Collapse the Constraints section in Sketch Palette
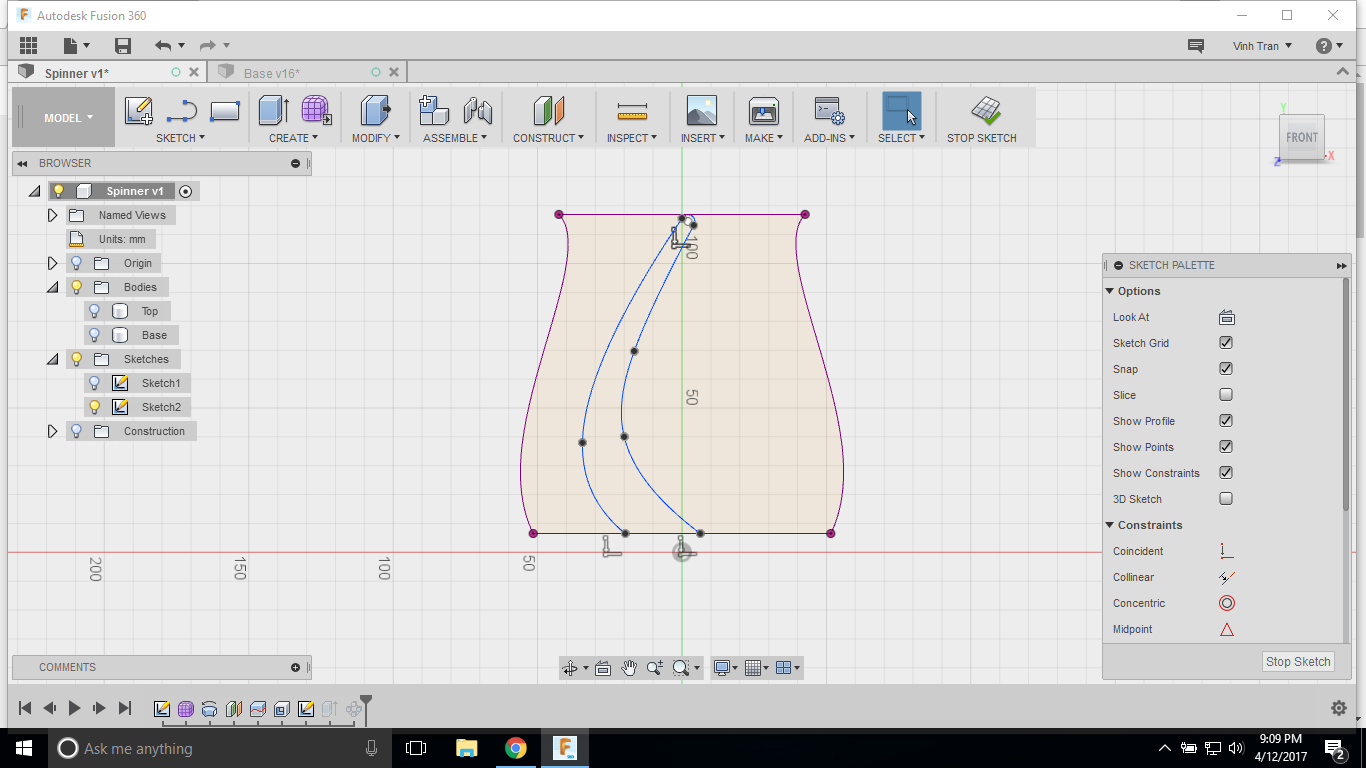The width and height of the screenshot is (1366, 768). (x=1110, y=525)
